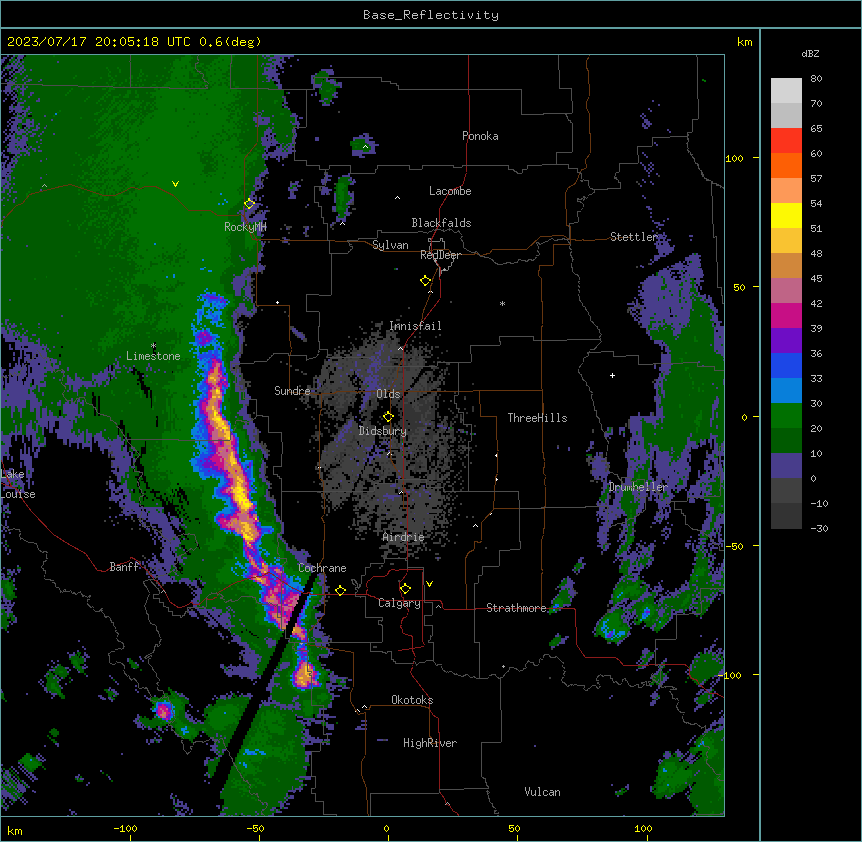
Task: Click the Banff town label
Action: pos(124,567)
